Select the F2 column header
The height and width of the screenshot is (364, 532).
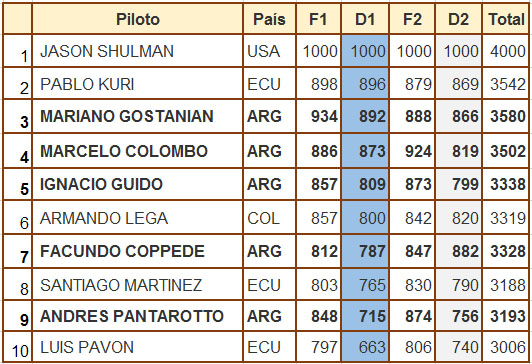412,19
